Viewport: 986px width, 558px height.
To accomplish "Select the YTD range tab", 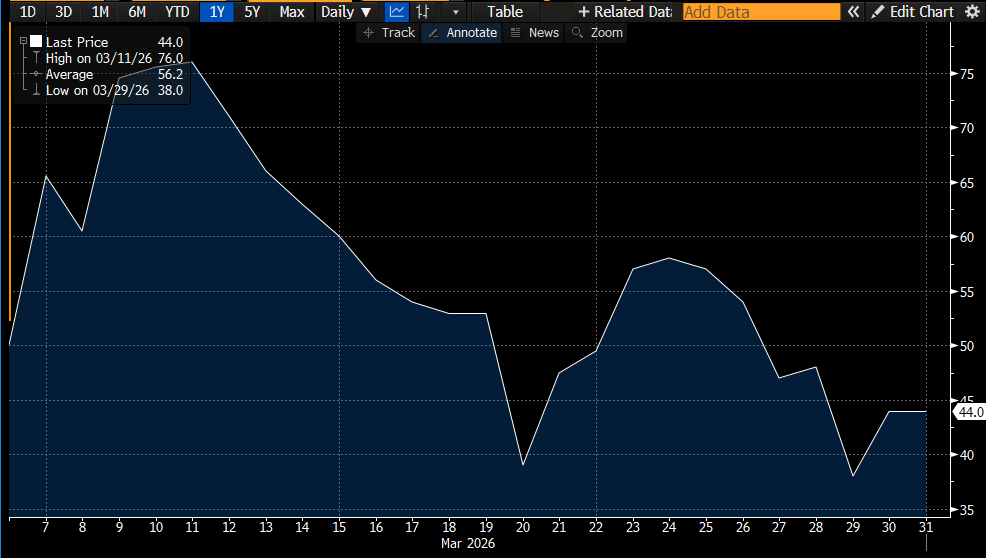I will click(177, 11).
